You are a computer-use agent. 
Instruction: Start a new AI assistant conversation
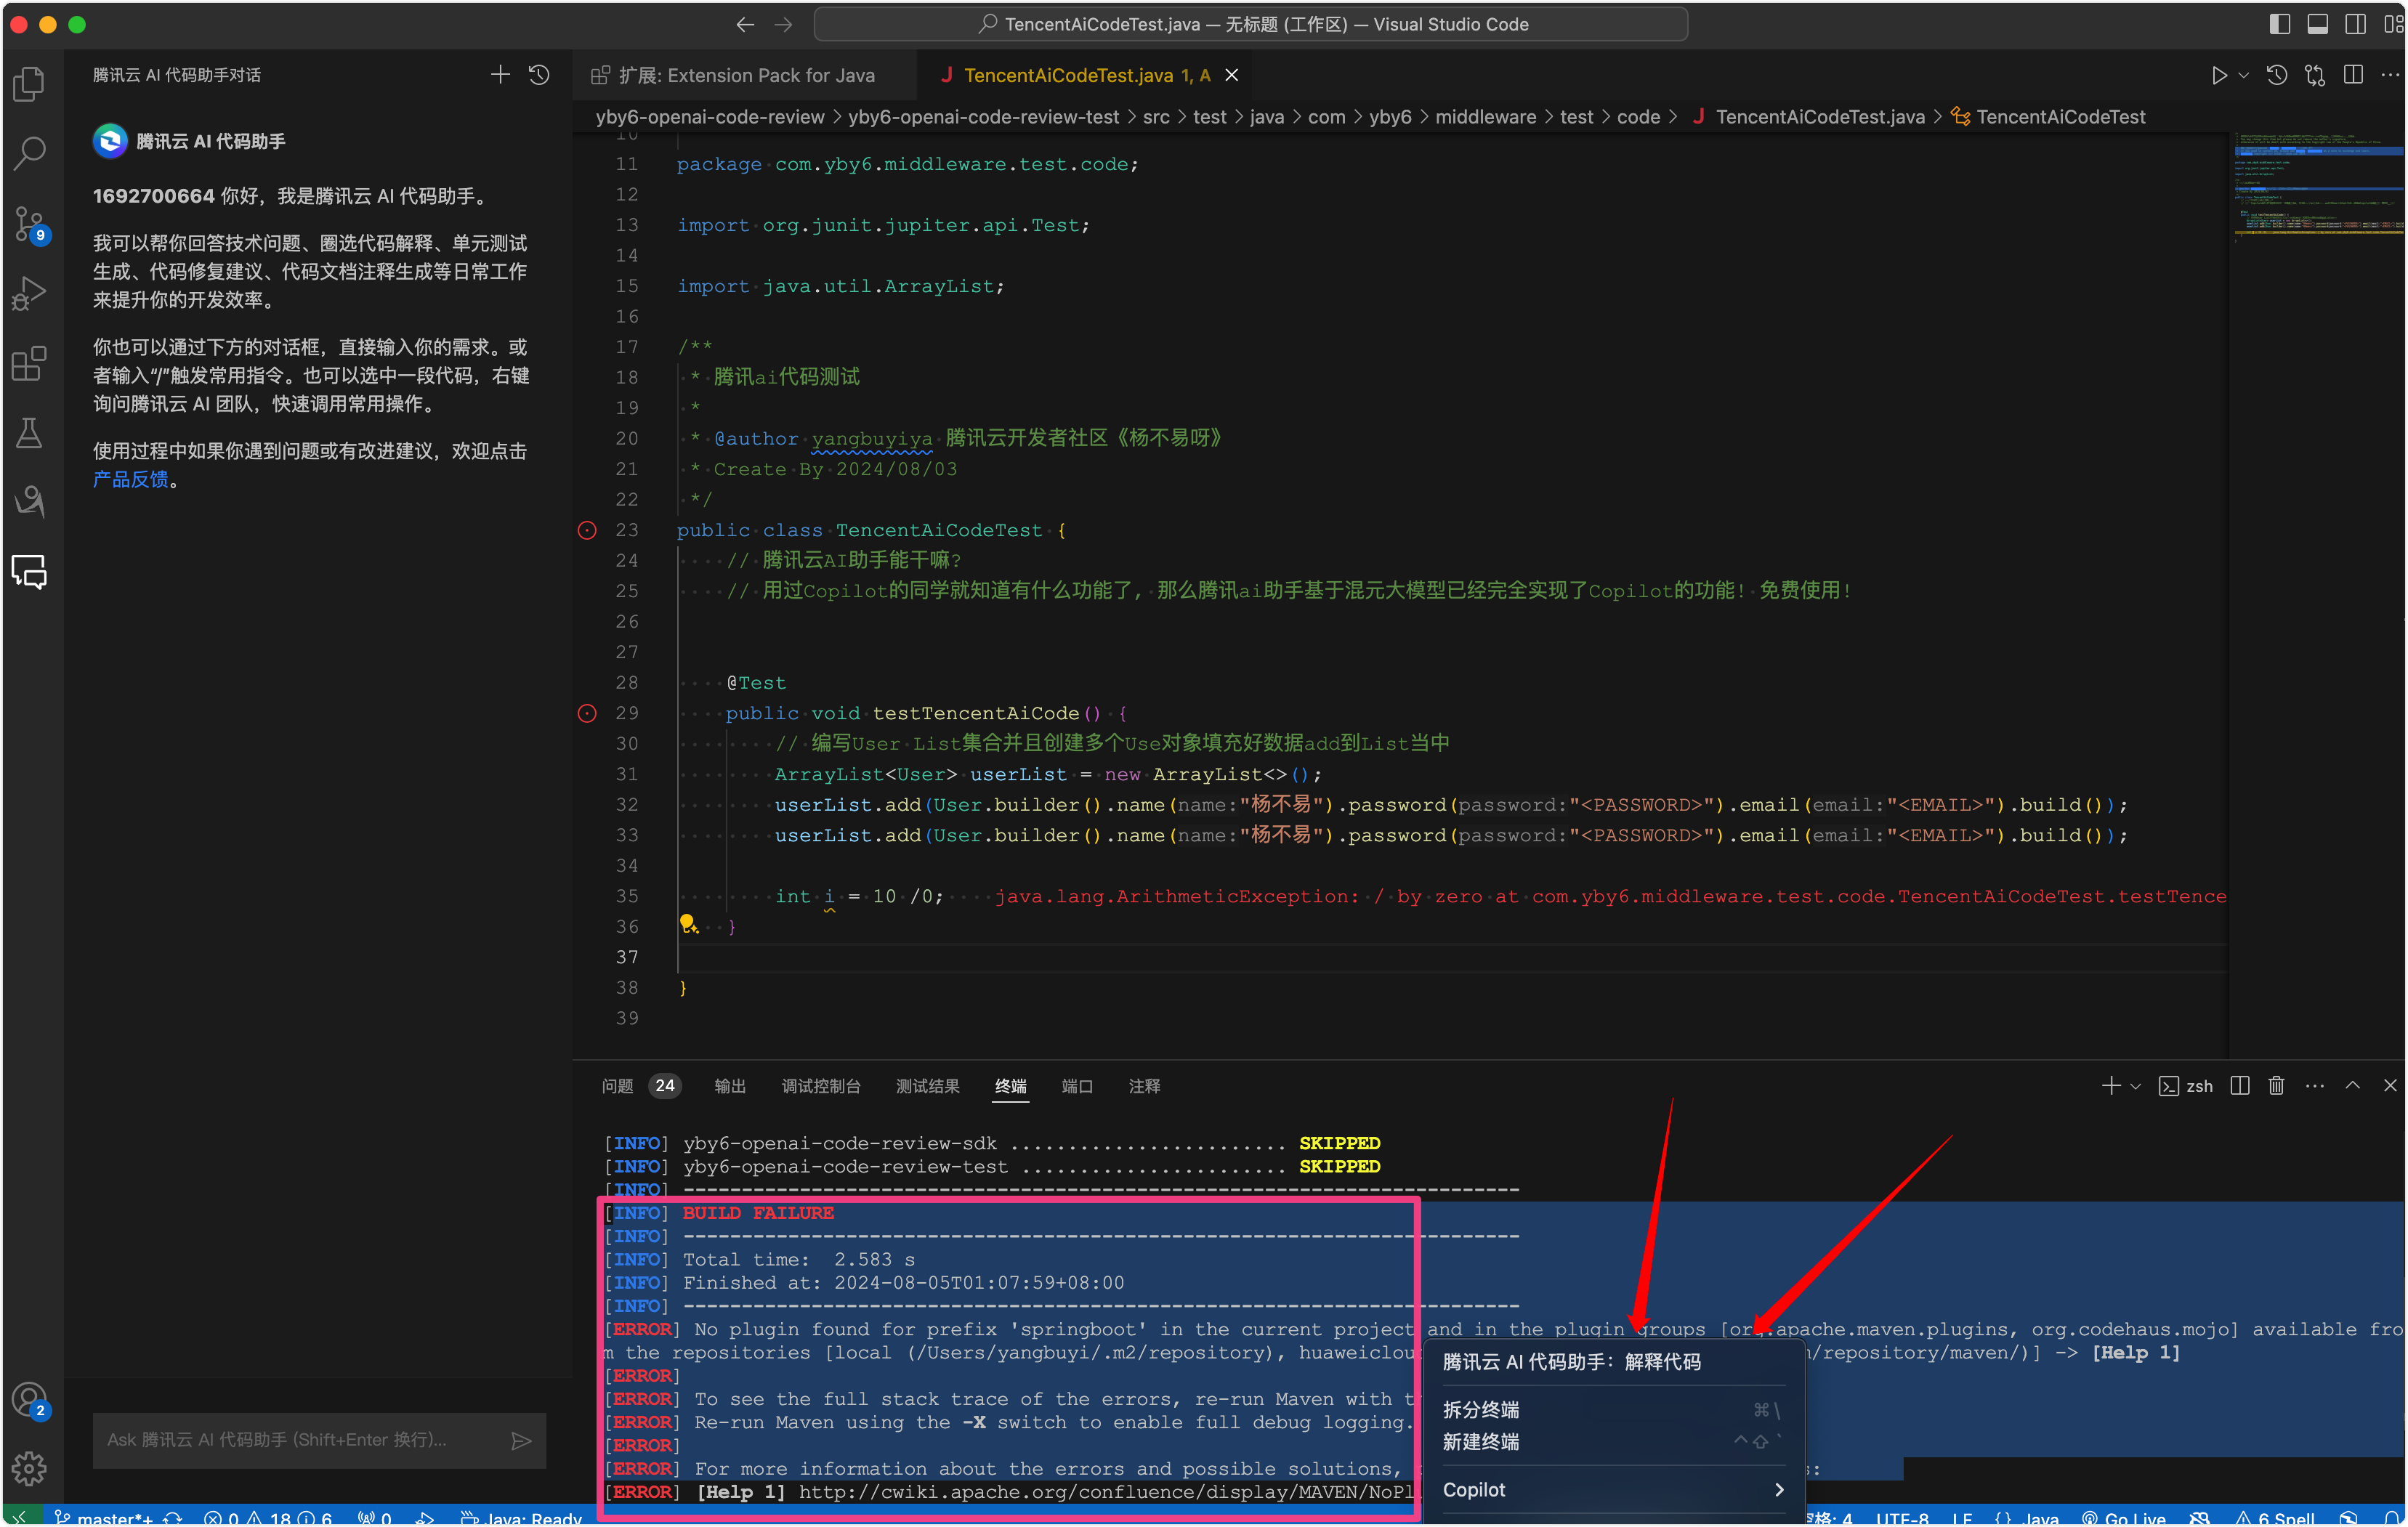tap(500, 75)
